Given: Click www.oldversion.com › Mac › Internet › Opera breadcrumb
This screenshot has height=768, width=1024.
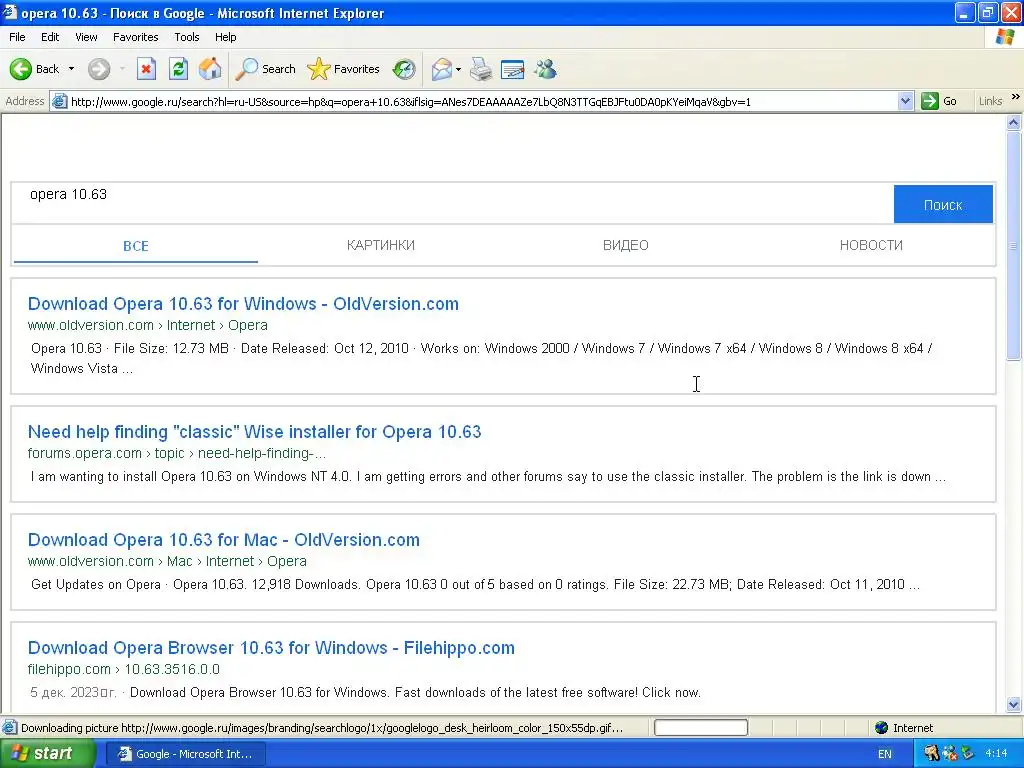Looking at the screenshot, I should [167, 561].
